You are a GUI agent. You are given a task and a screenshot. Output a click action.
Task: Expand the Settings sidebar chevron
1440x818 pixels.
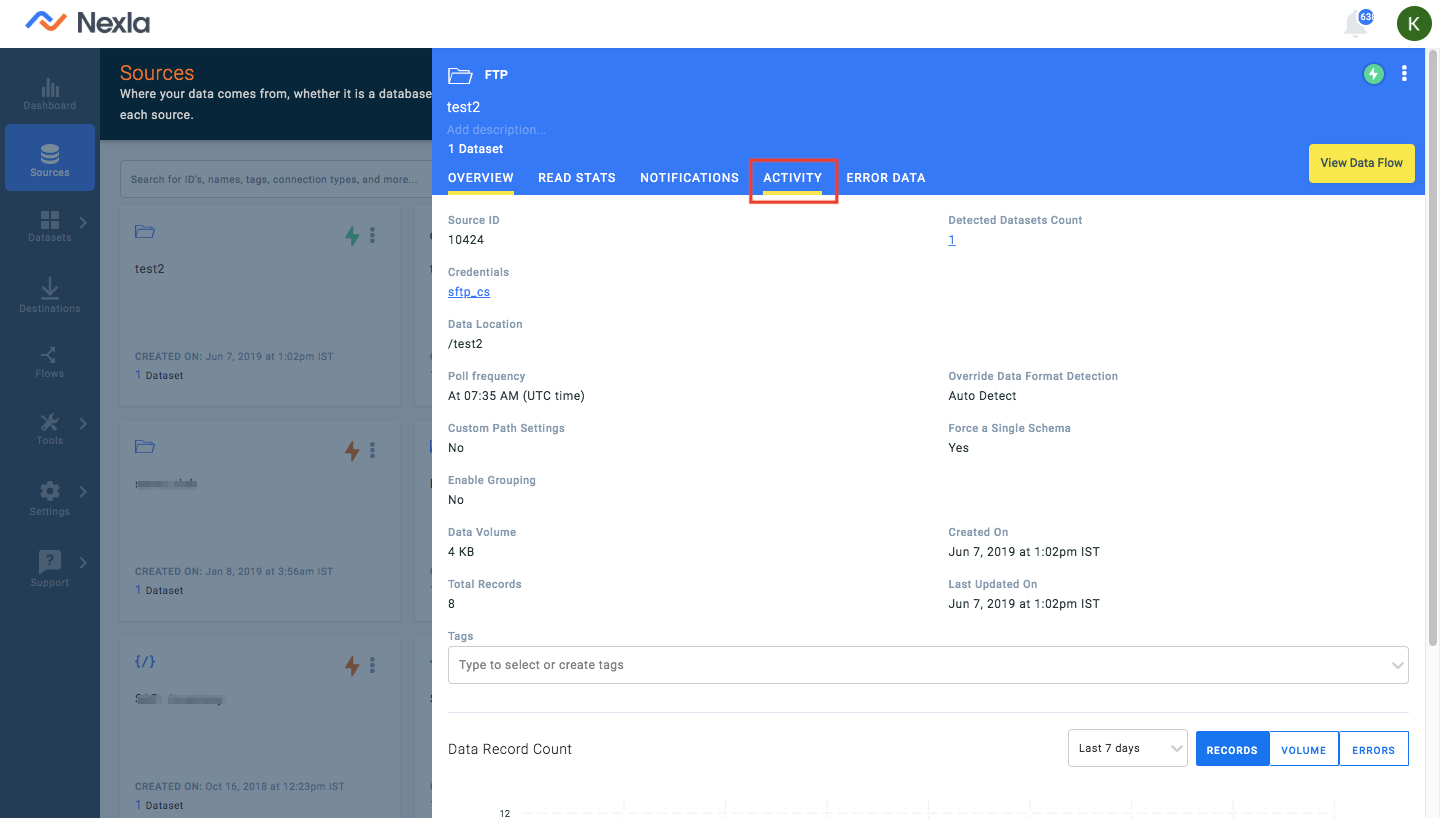coord(83,492)
